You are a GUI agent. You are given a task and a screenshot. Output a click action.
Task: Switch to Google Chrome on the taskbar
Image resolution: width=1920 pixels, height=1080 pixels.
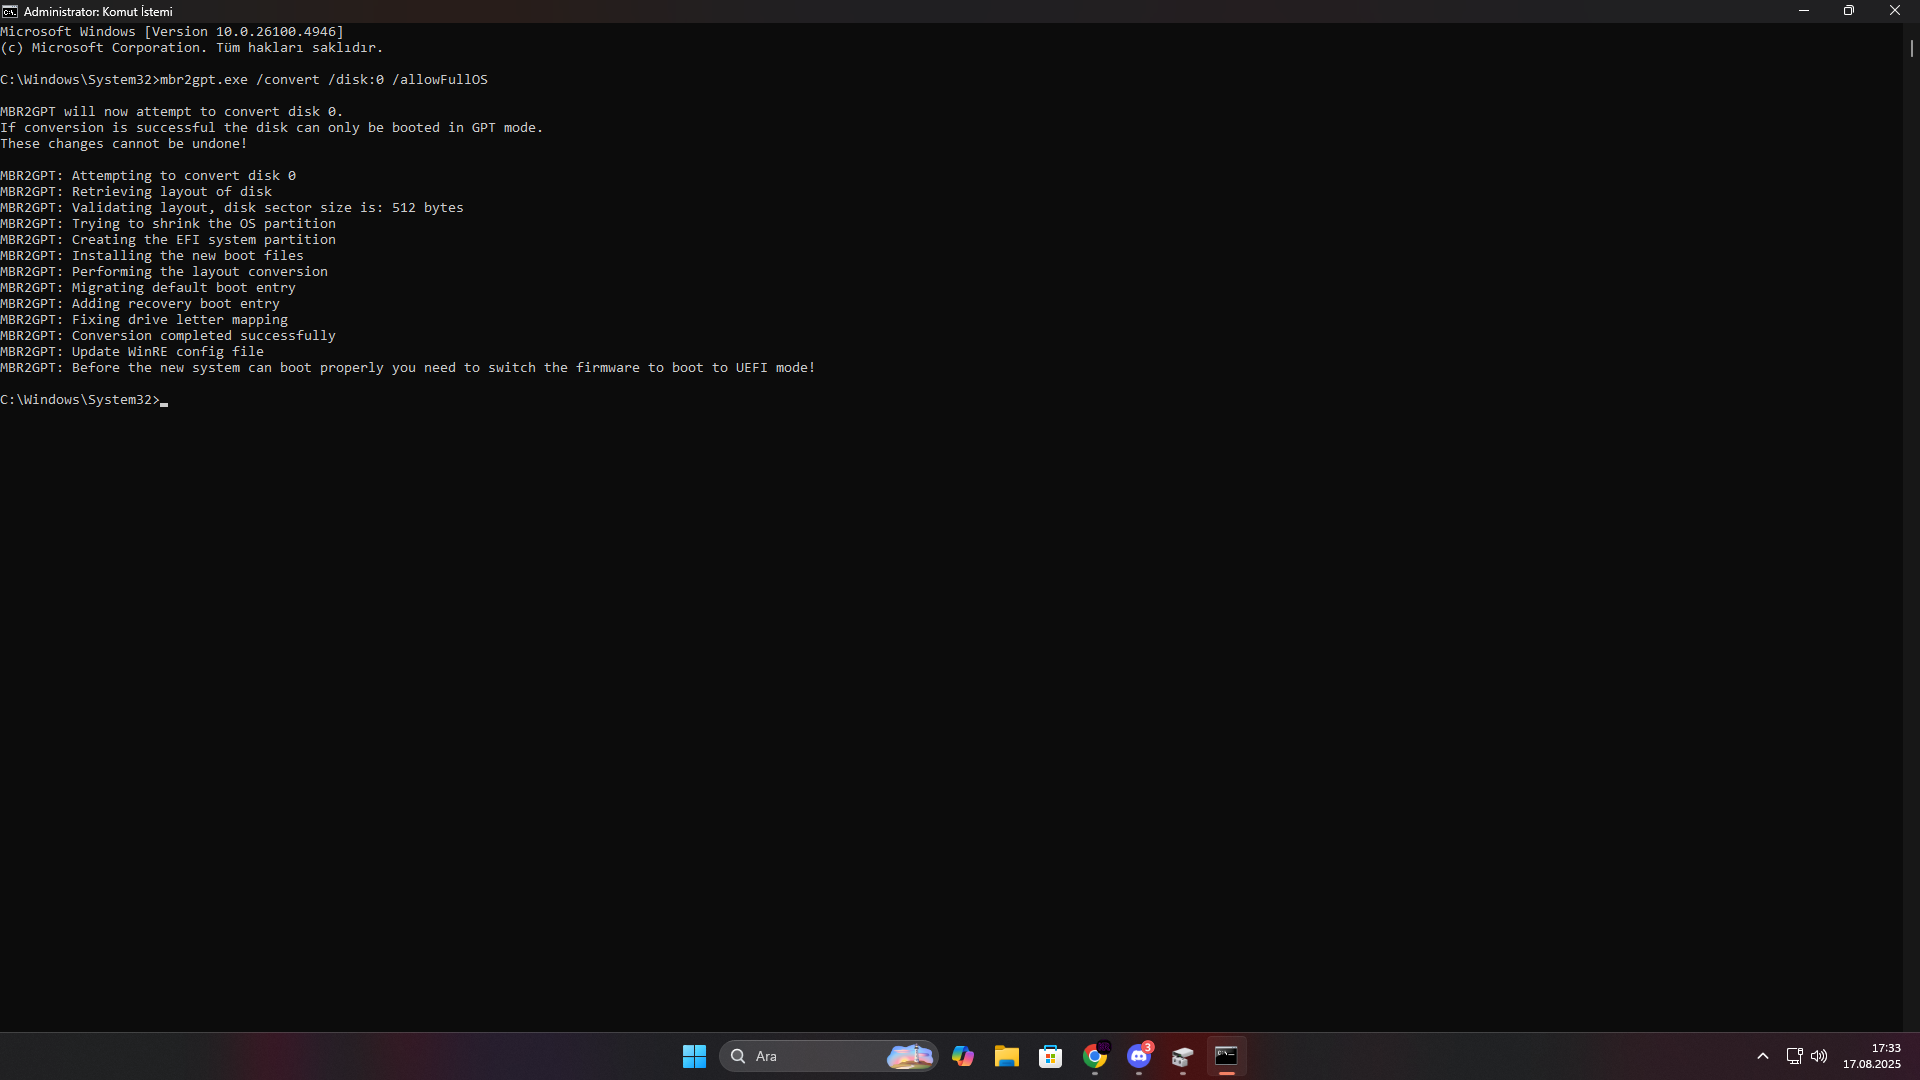tap(1095, 1056)
